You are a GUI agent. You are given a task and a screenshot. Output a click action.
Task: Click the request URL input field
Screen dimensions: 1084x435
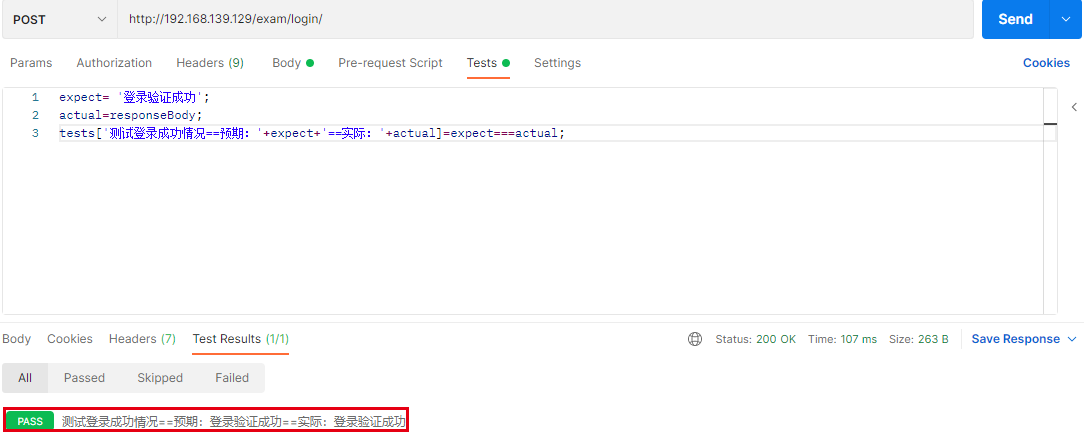pos(545,19)
